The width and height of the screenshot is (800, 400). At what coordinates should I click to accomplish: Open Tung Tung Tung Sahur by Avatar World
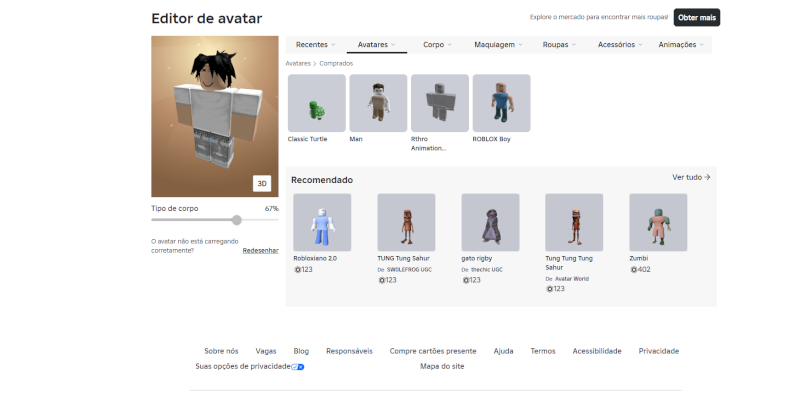tap(574, 222)
